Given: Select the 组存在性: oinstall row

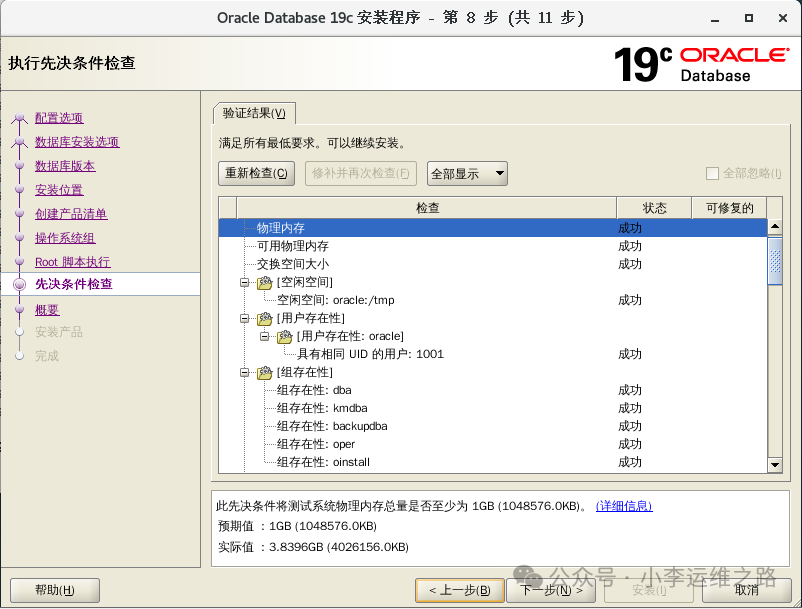Looking at the screenshot, I should (493, 462).
